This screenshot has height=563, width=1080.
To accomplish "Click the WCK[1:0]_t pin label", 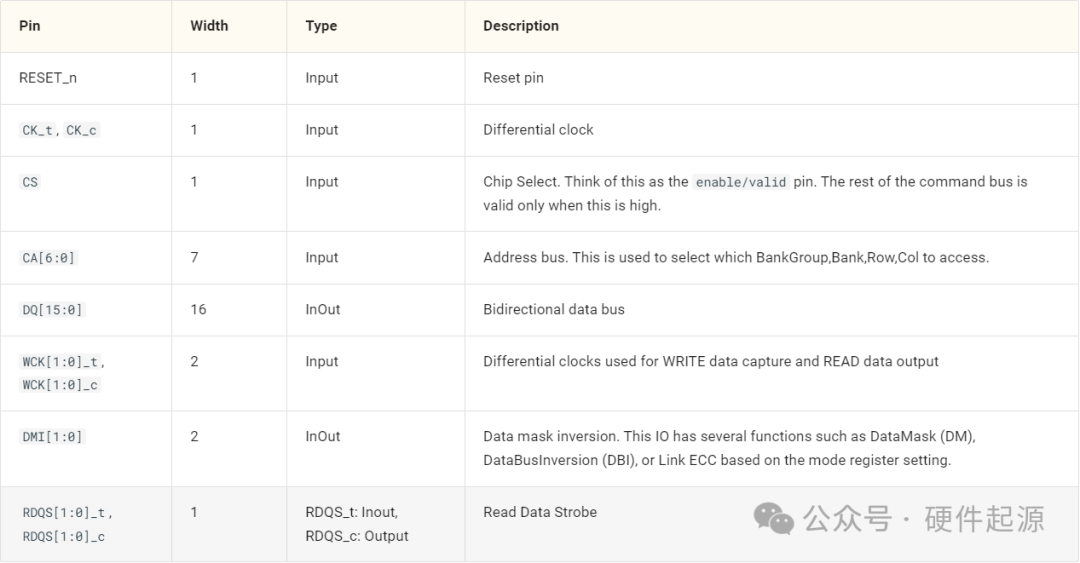I will coord(62,362).
